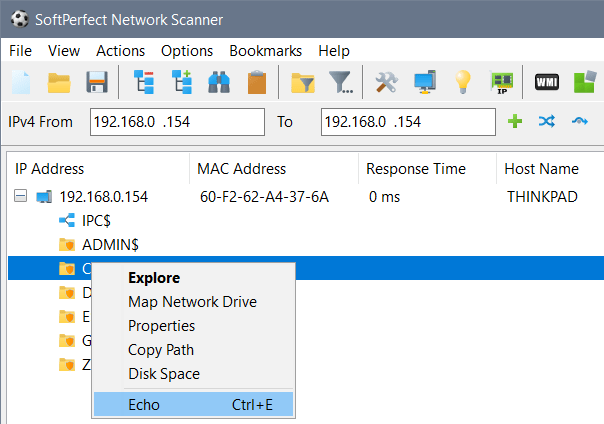Click the expand tree toolbar icon

click(x=182, y=82)
